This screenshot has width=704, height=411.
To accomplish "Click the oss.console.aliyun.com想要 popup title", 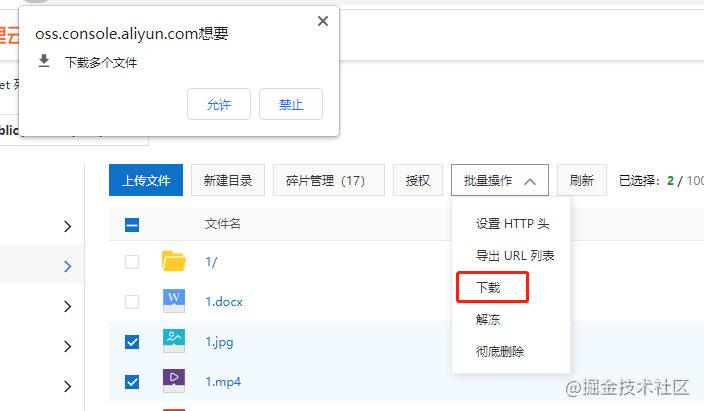I will click(132, 34).
